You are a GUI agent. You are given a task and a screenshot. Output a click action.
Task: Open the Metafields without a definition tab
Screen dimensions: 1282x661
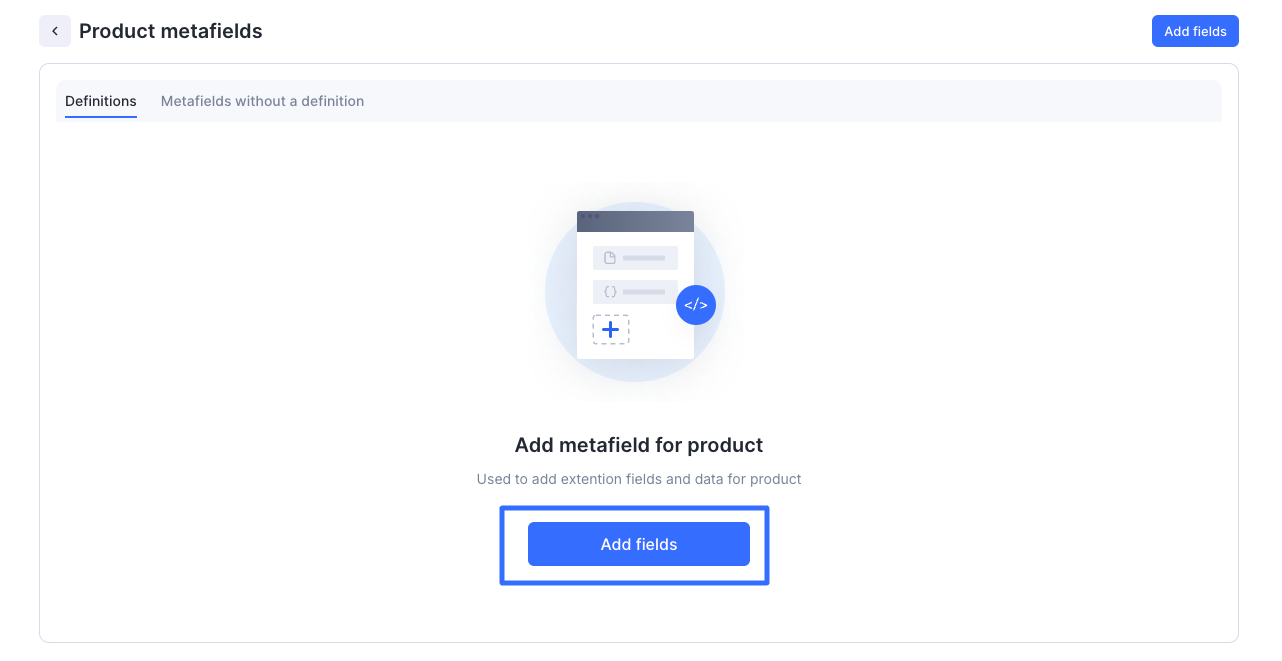[x=262, y=101]
